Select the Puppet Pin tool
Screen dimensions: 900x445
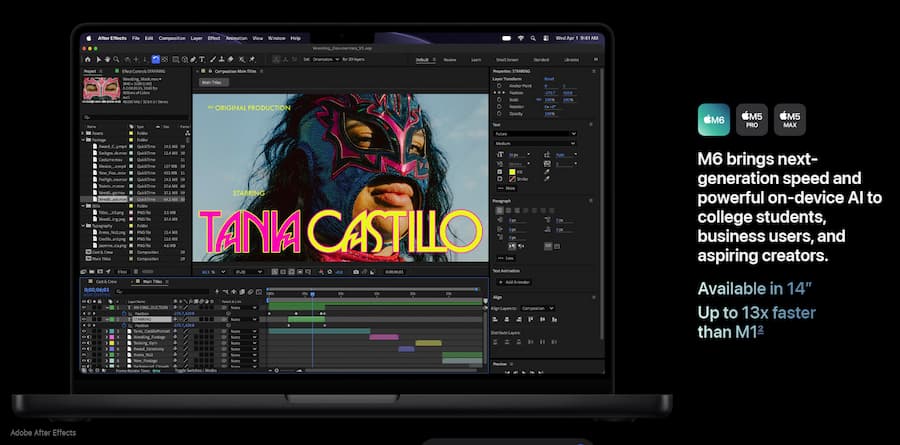(x=252, y=59)
